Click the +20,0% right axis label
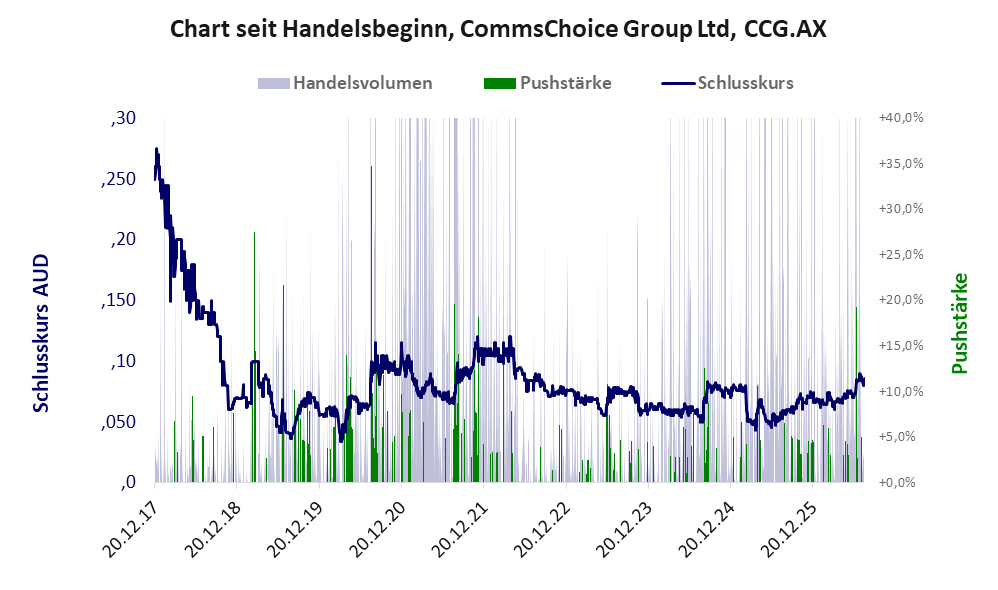The width and height of the screenshot is (998, 590). pos(901,300)
